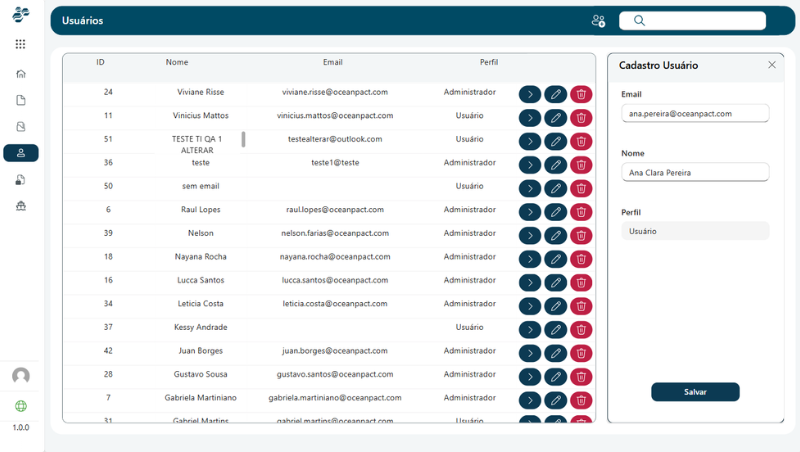Open the Perfil dropdown showing Usuário
The height and width of the screenshot is (452, 800).
[695, 231]
